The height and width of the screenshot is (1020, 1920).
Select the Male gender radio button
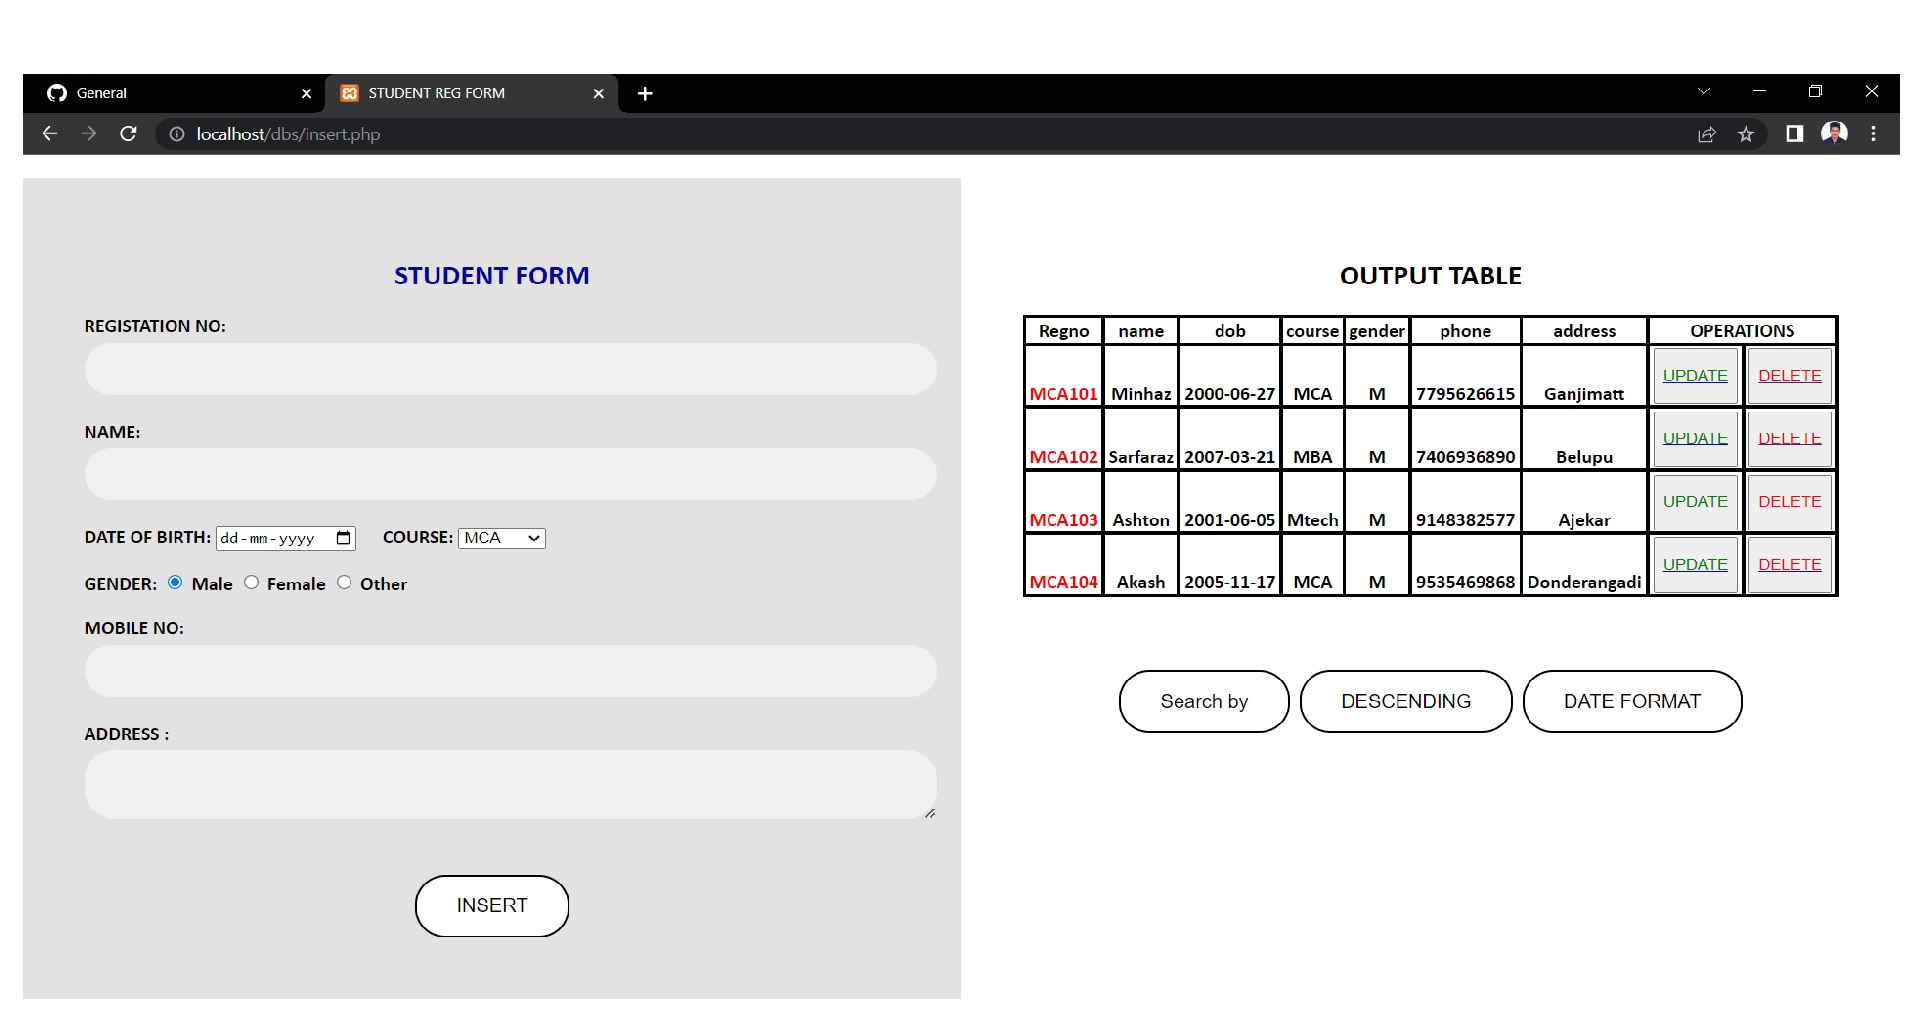click(x=175, y=582)
